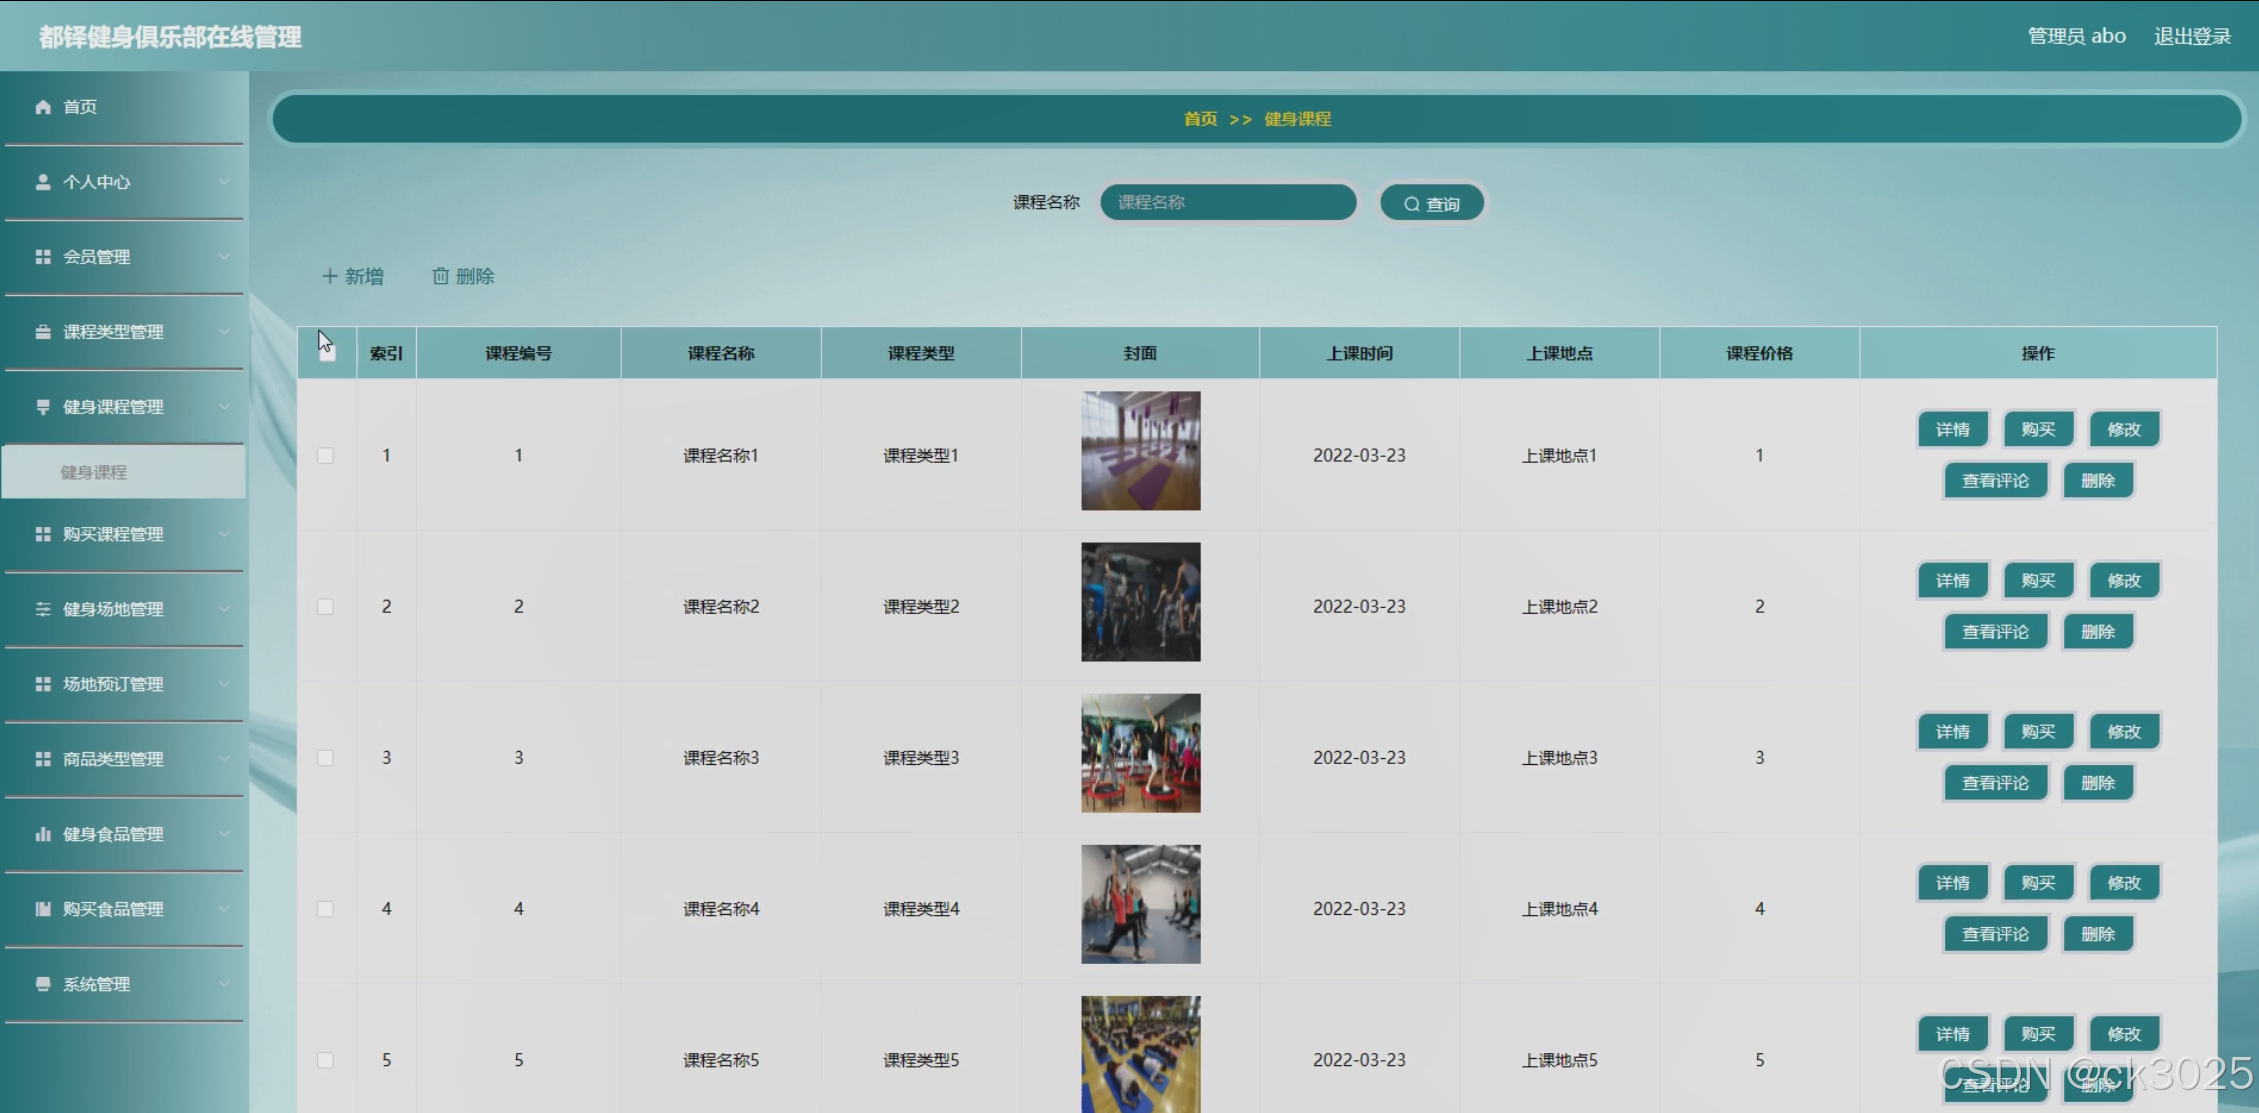Viewport: 2259px width, 1113px height.
Task: Click the trash icon on the 删除 toolbar button
Action: click(440, 276)
